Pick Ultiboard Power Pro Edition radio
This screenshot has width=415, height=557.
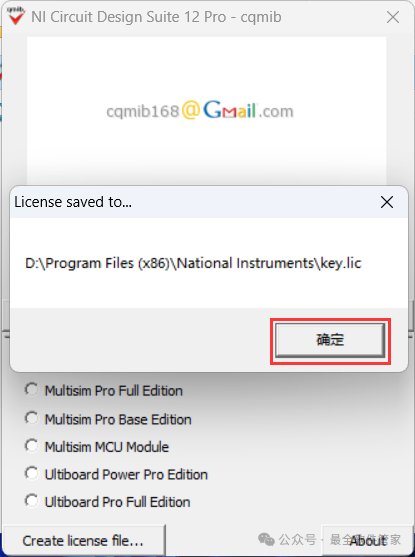(x=116, y=474)
